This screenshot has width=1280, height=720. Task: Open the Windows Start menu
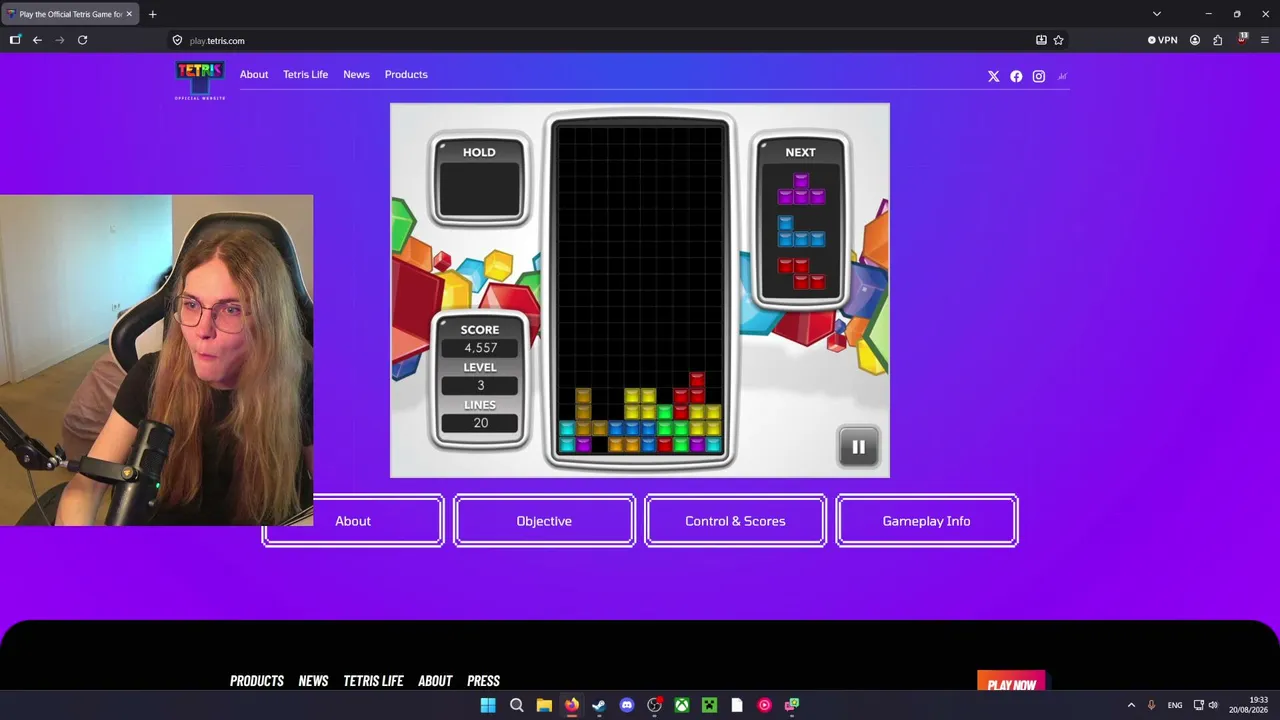(488, 705)
